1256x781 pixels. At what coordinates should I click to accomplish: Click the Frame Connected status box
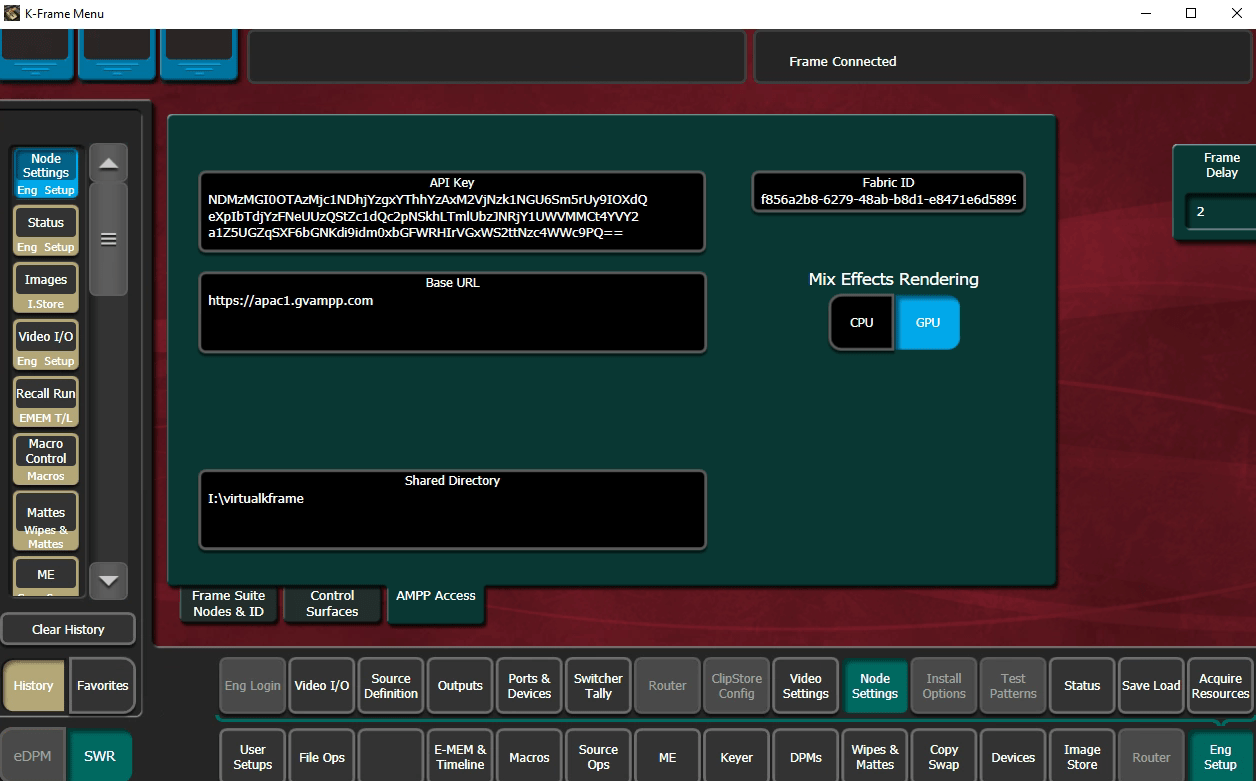(x=1004, y=57)
